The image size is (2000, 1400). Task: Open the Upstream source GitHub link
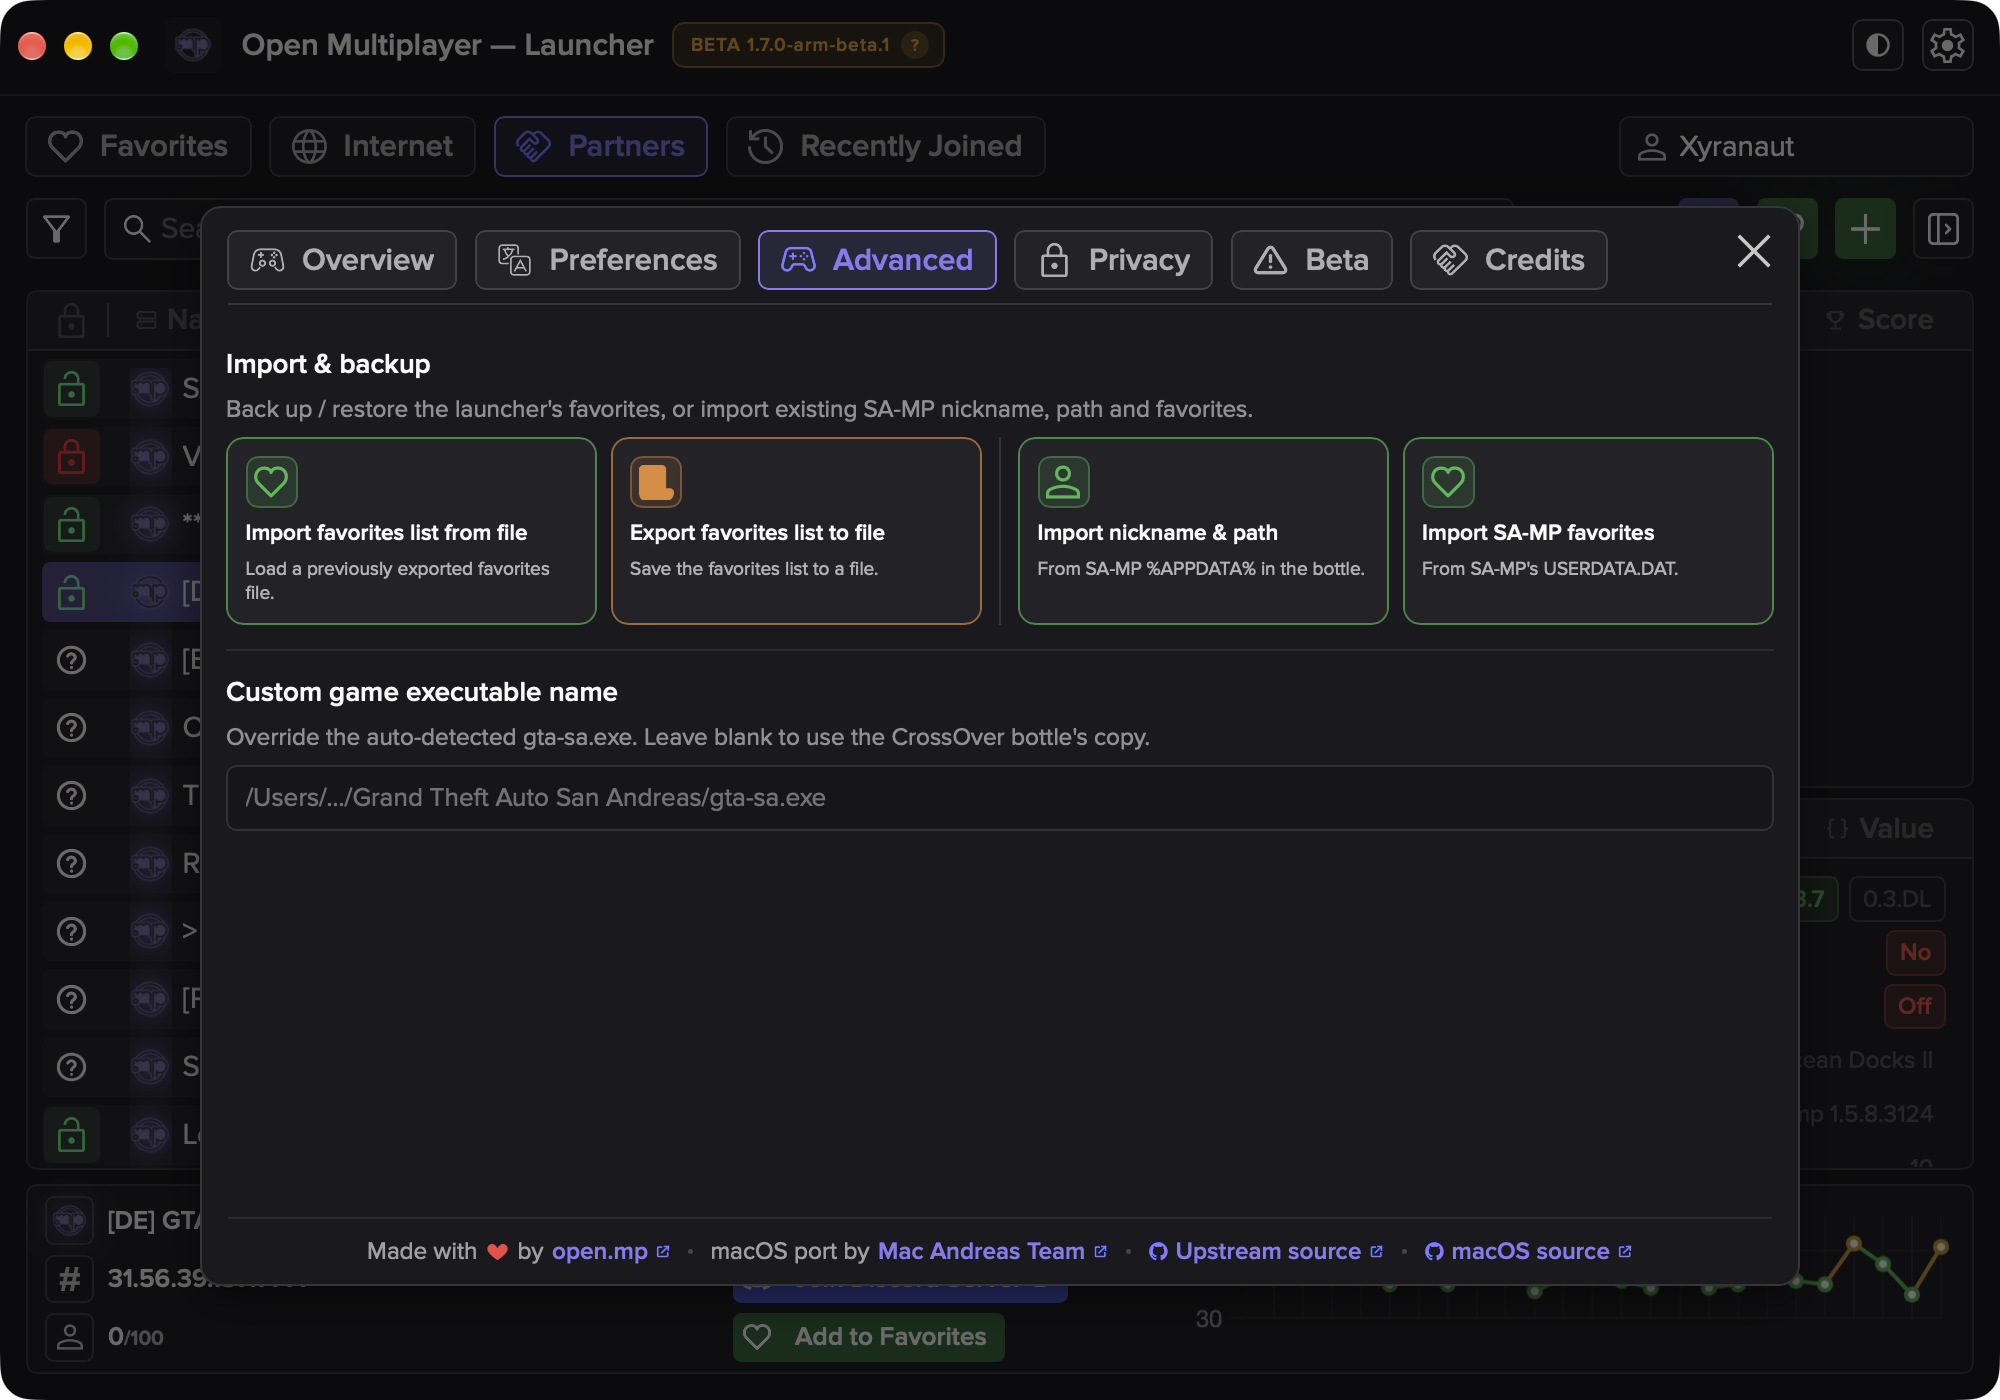coord(1266,1251)
